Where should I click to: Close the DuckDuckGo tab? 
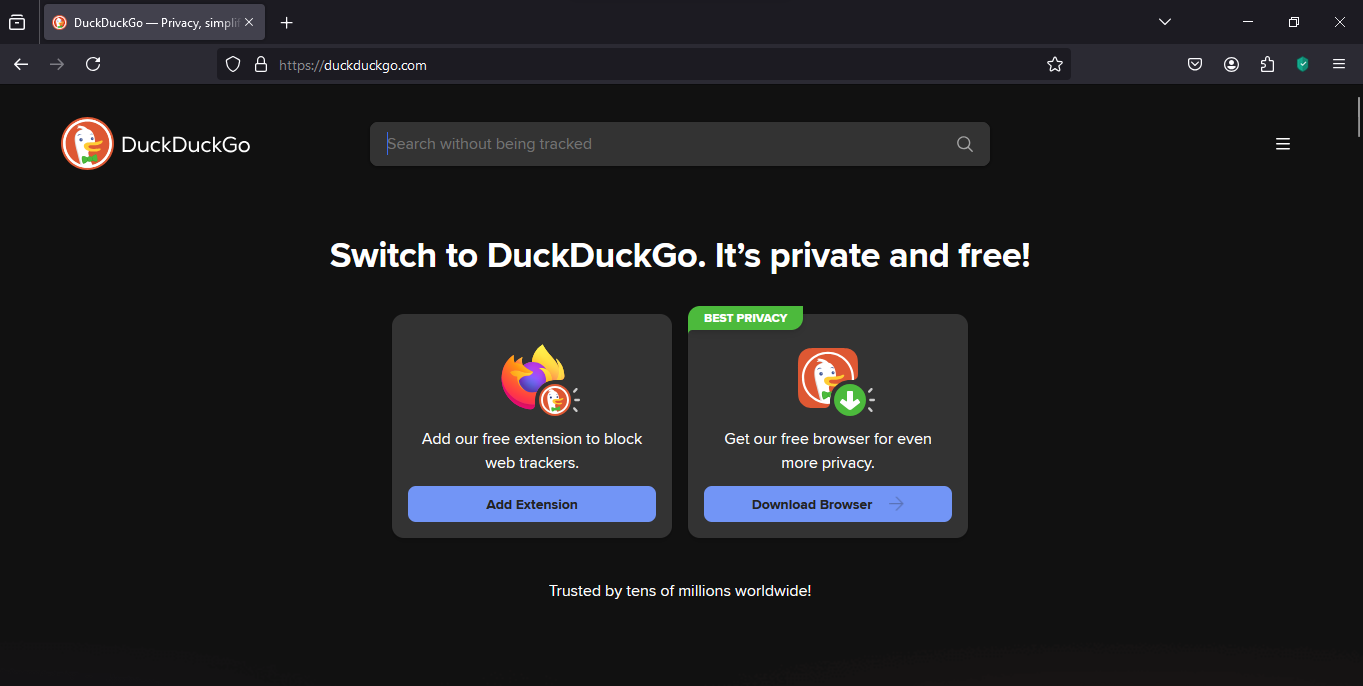249,22
